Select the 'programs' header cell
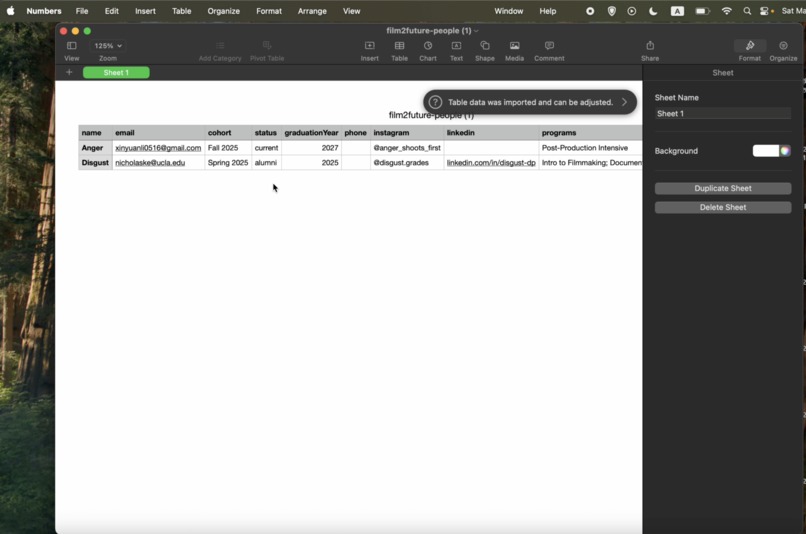Viewport: 806px width, 534px height. [x=591, y=133]
